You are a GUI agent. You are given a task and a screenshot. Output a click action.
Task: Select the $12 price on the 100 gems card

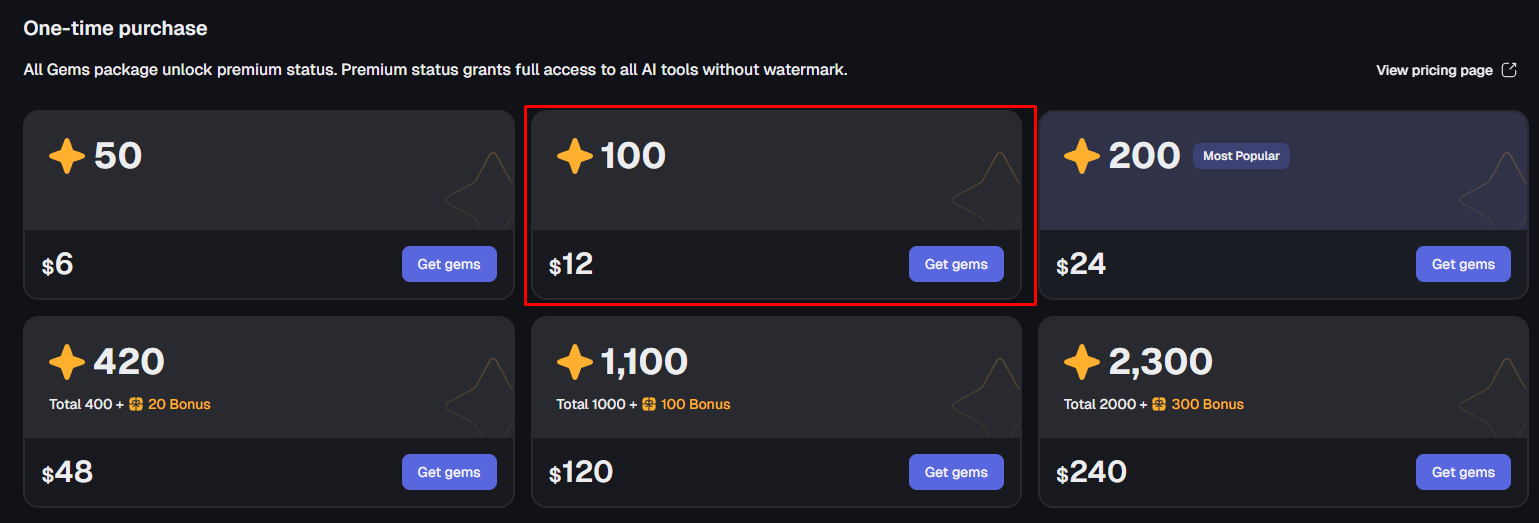tap(572, 264)
